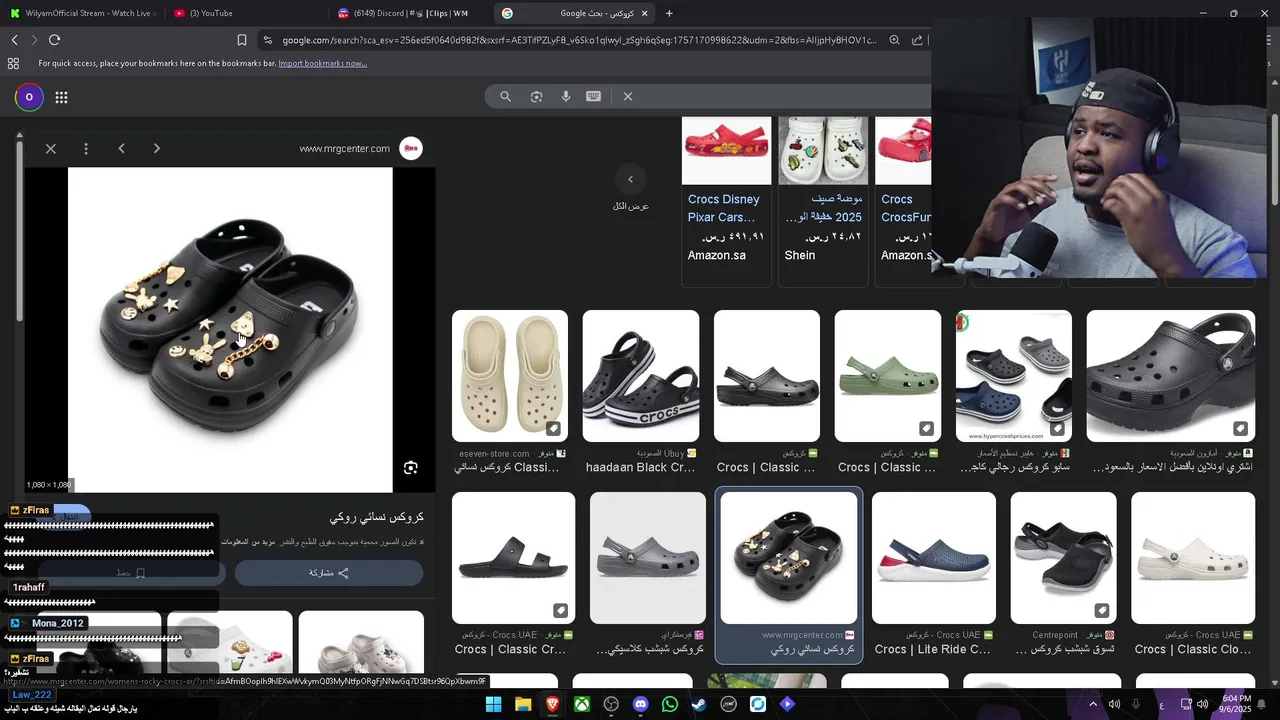Open the browser zoom icon
Image resolution: width=1280 pixels, height=720 pixels.
pos(895,40)
